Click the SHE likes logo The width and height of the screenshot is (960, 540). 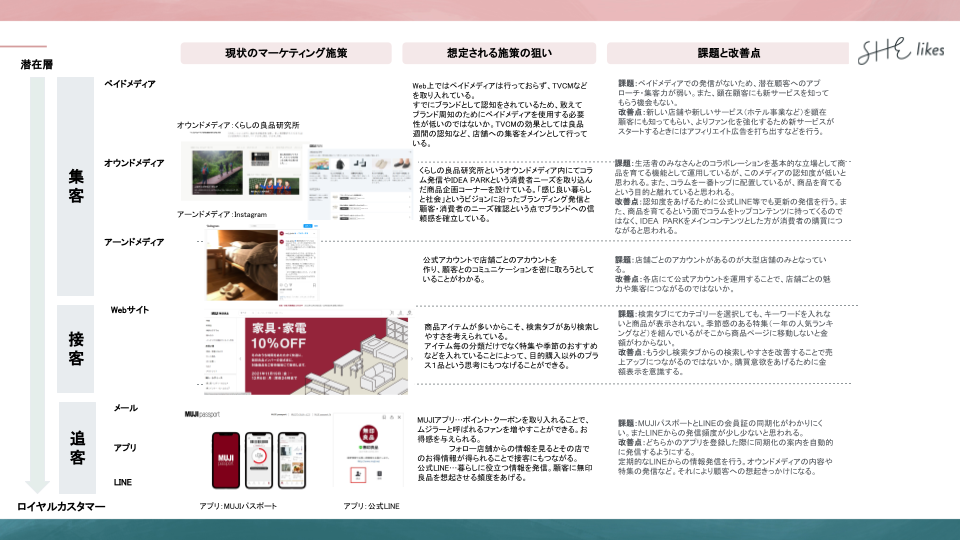click(901, 51)
